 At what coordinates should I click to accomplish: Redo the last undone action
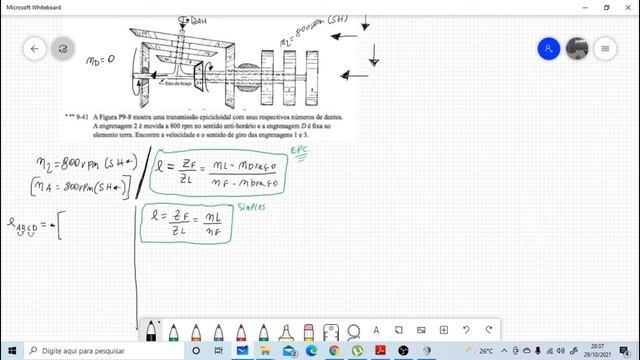(489, 330)
